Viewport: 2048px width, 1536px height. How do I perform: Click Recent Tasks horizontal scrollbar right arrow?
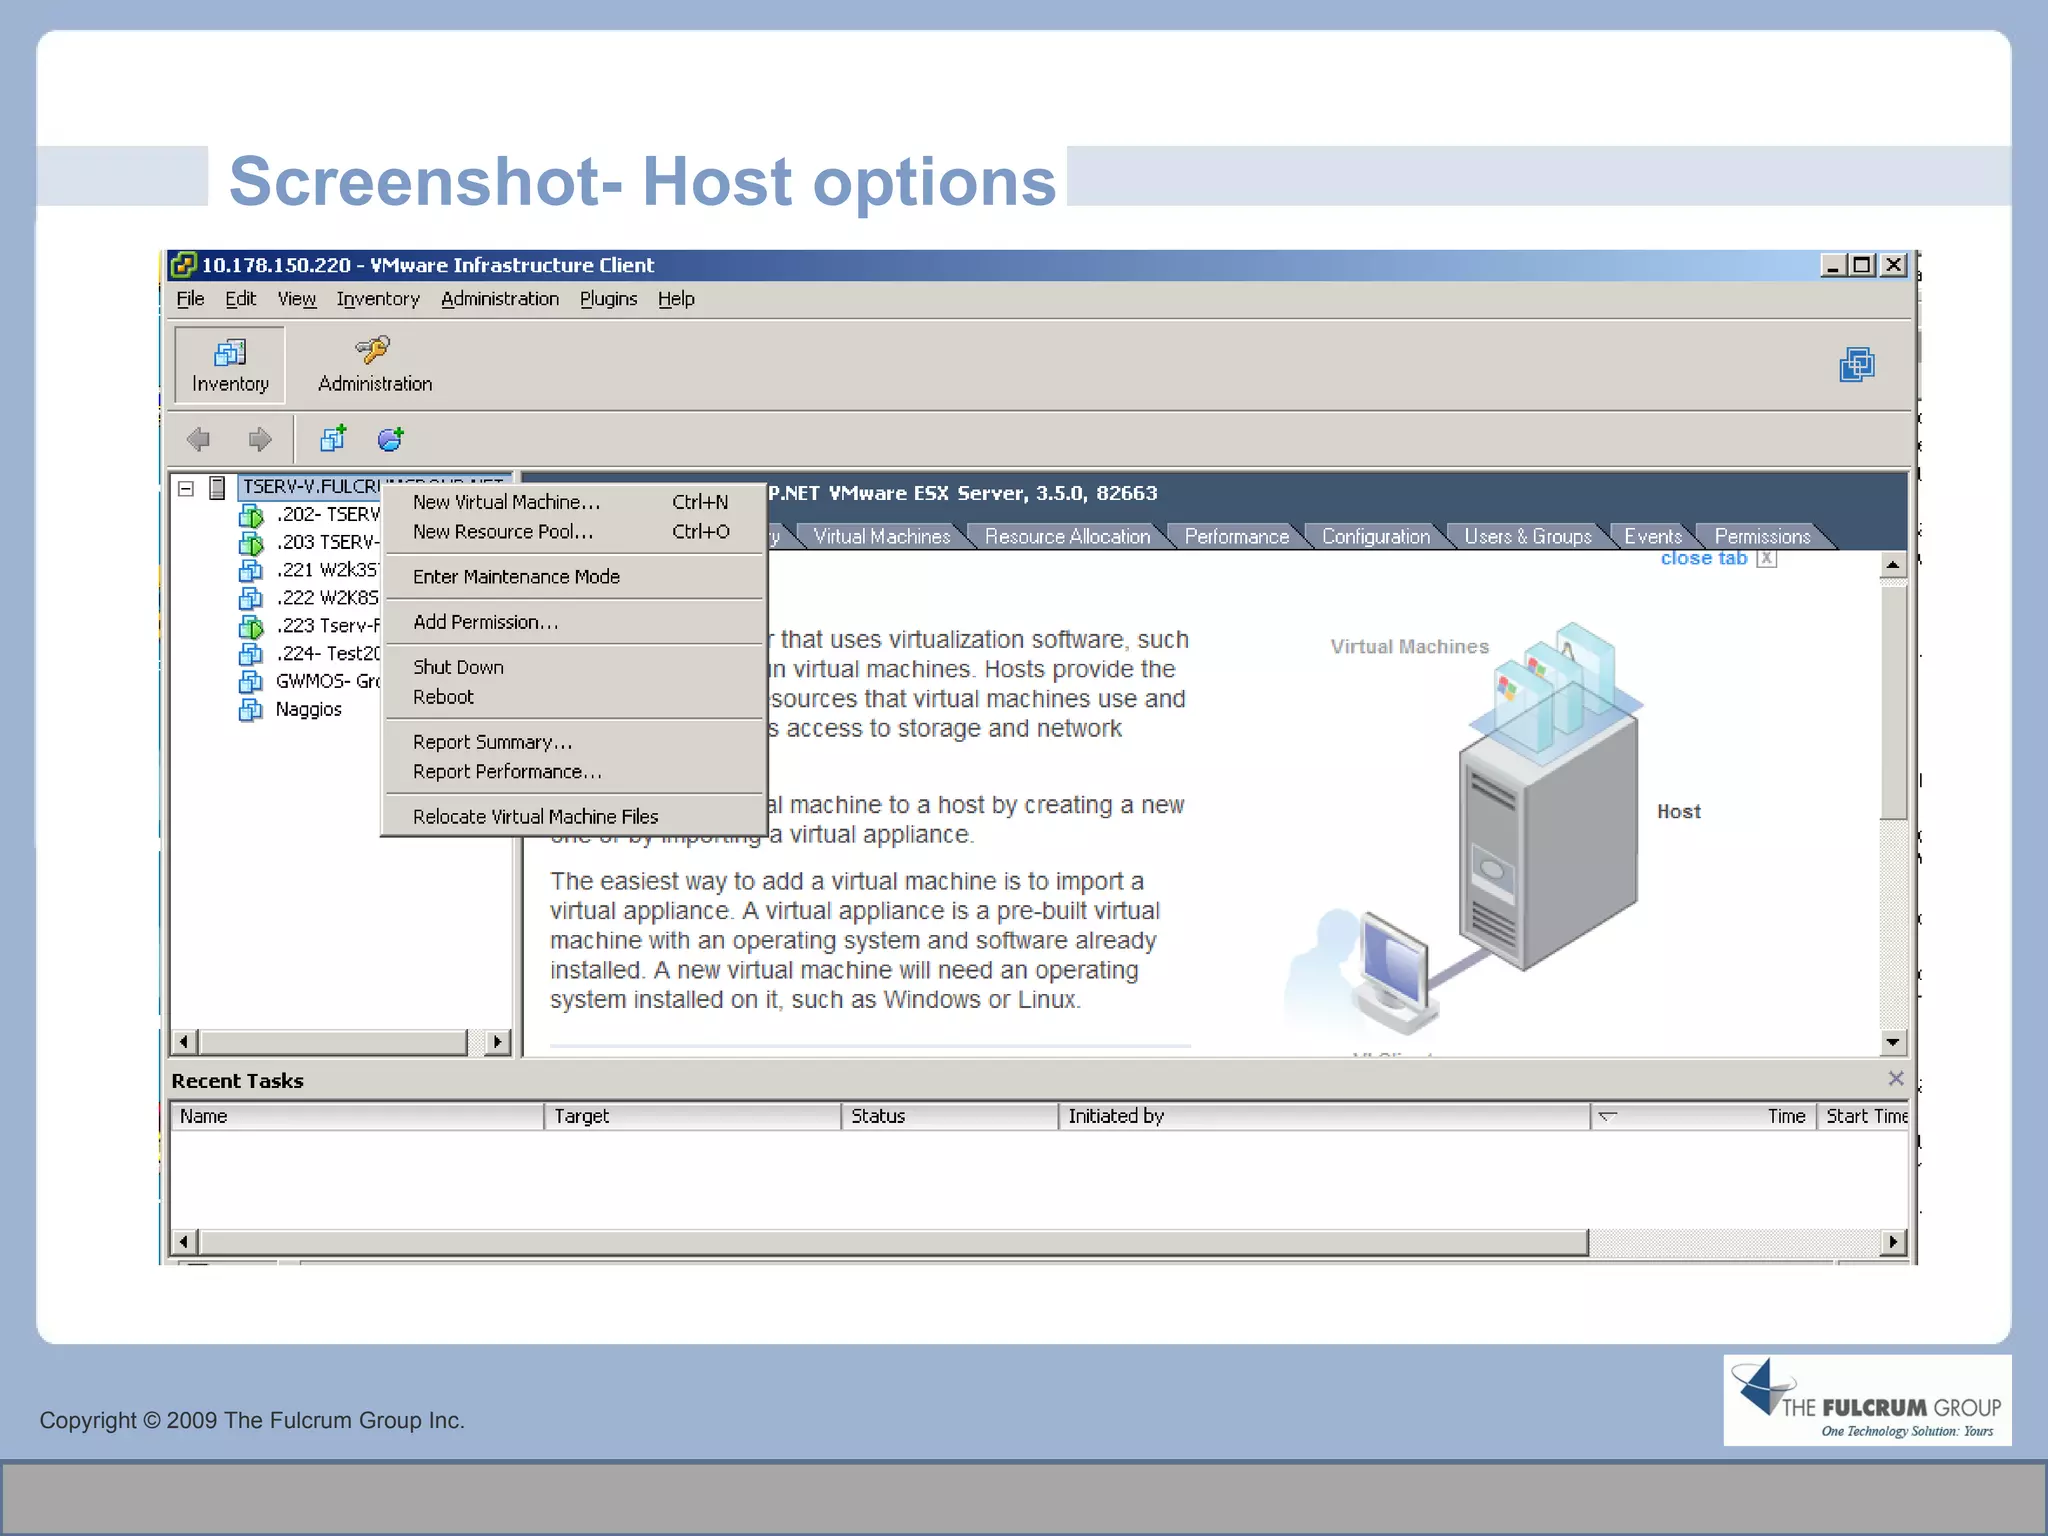pyautogui.click(x=1893, y=1243)
